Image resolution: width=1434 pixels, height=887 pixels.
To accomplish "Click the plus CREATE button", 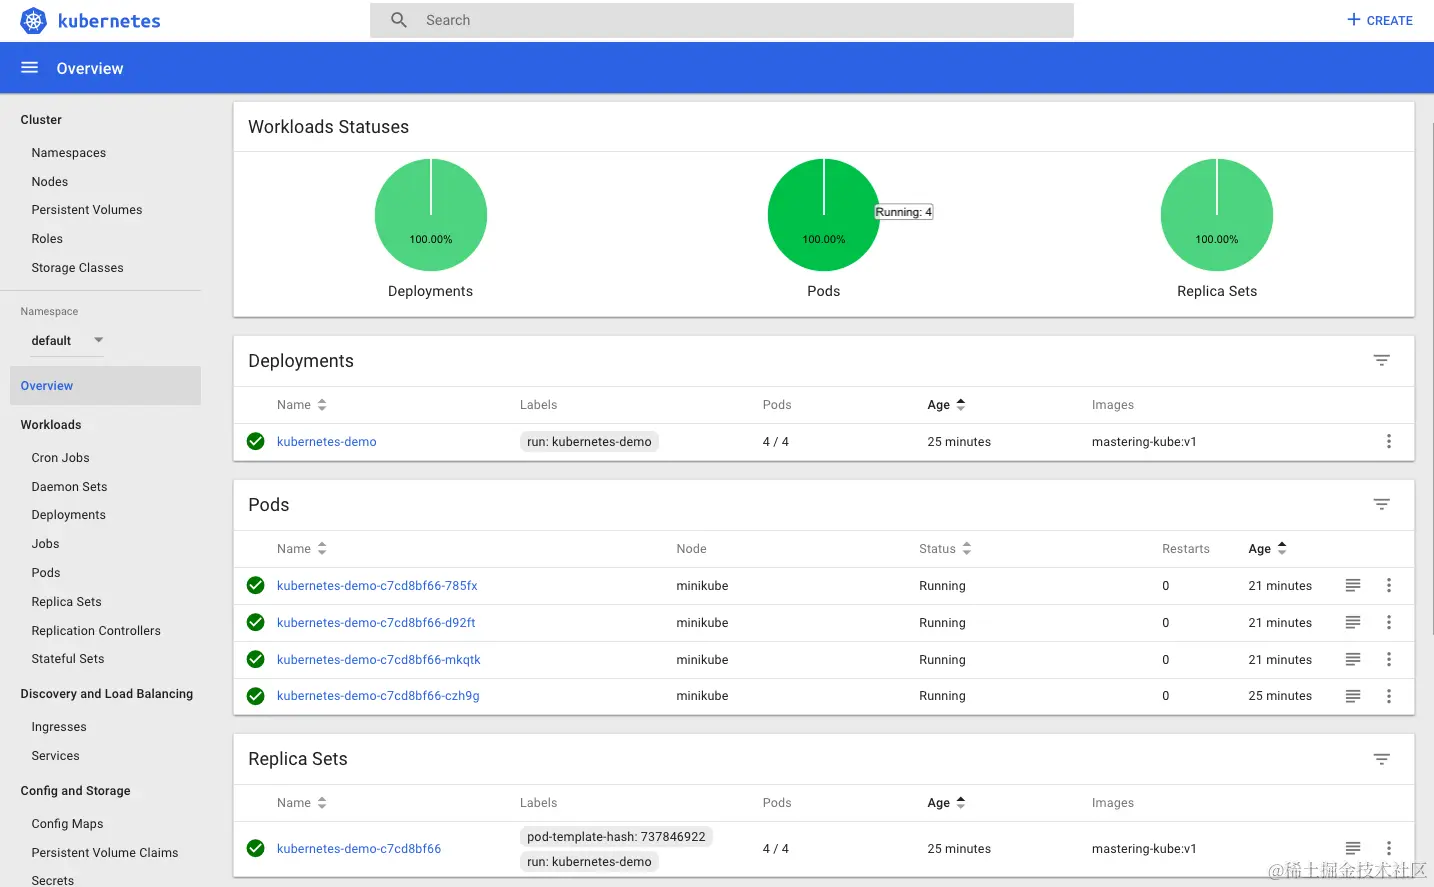I will [1379, 20].
